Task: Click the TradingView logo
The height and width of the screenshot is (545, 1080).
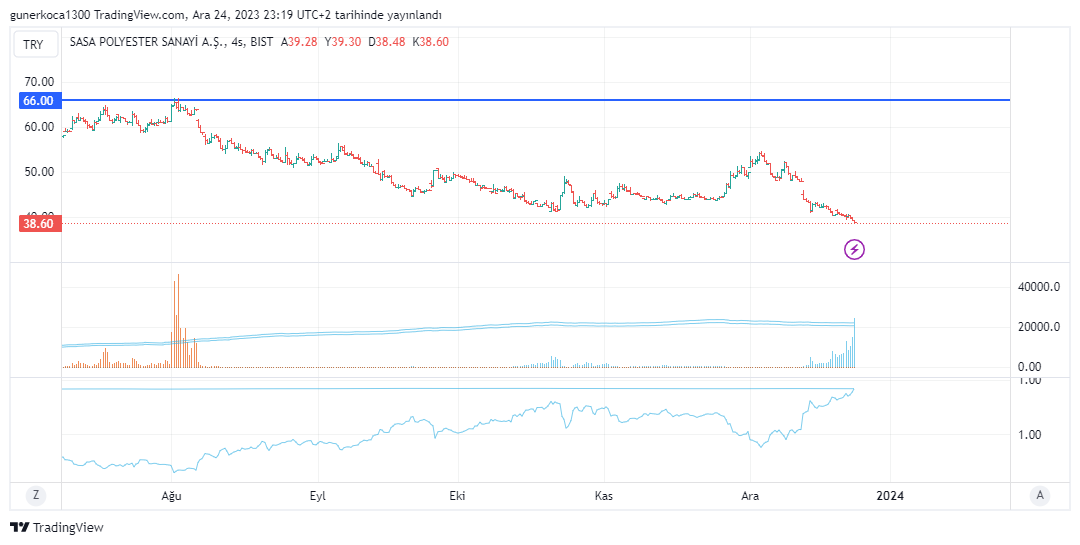Action: 57,527
